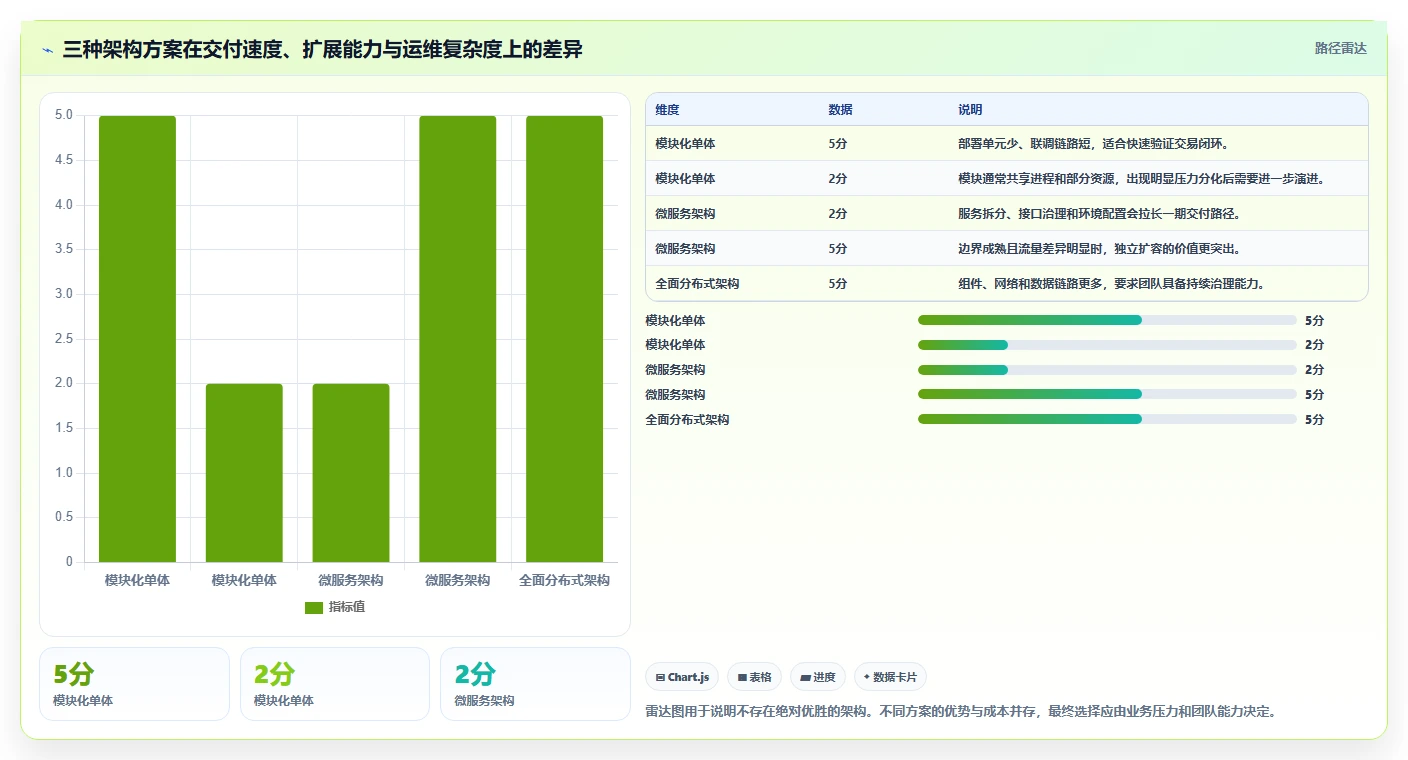Viewport: 1408px width, 760px height.
Task: Click the short 微服务架构 bar at 2.0
Action: pyautogui.click(x=351, y=473)
